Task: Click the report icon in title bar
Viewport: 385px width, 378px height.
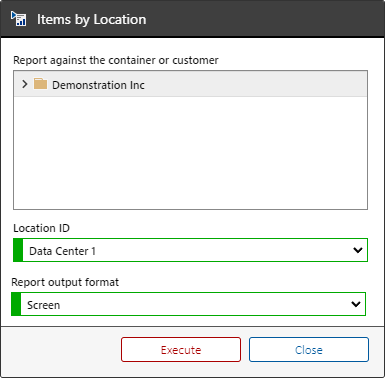Action: coord(18,19)
